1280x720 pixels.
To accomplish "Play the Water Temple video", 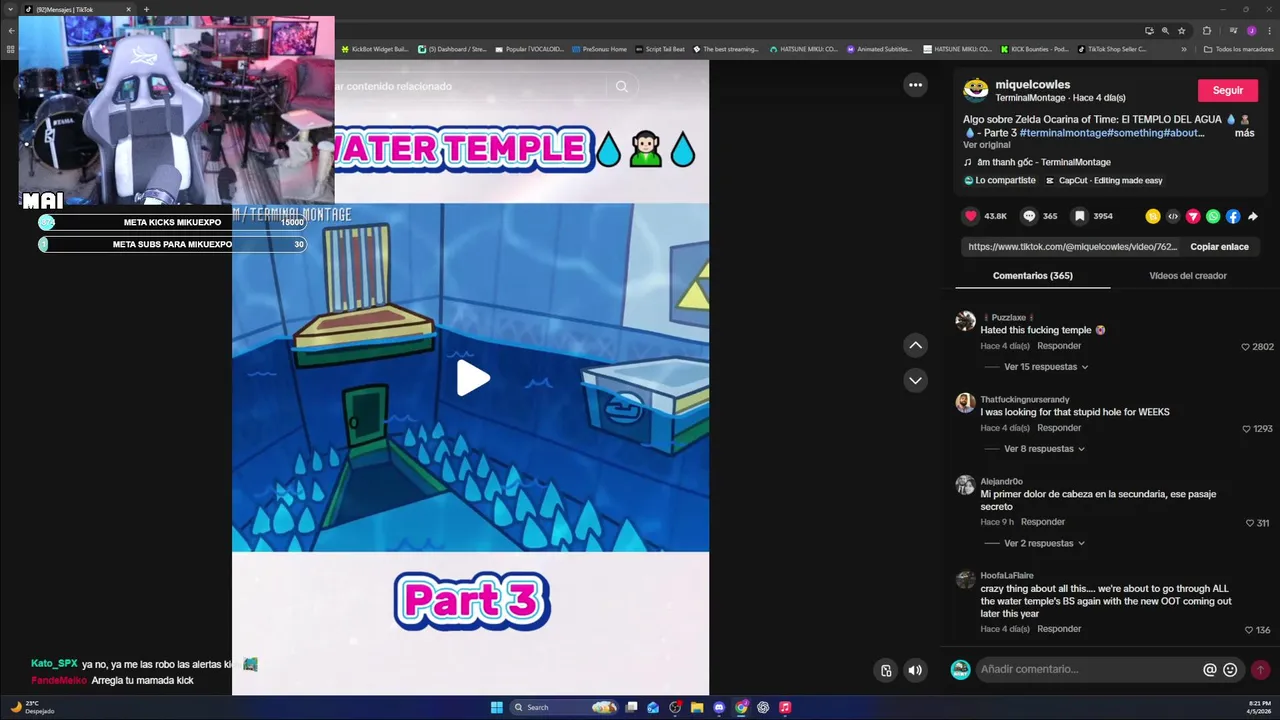I will click(x=473, y=378).
